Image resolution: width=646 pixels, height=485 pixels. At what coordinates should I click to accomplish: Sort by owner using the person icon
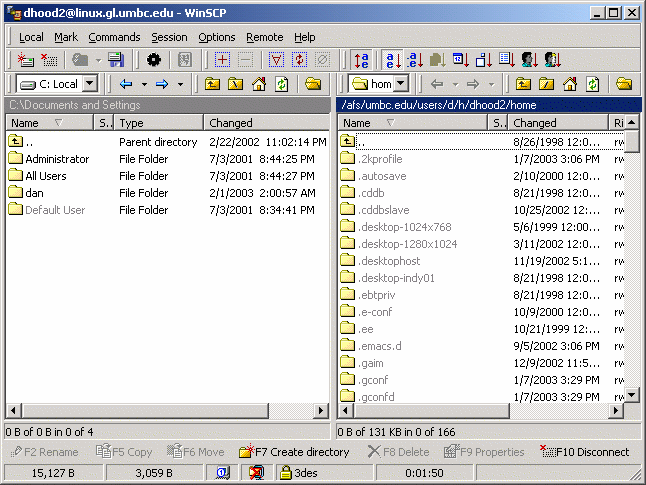tap(529, 60)
